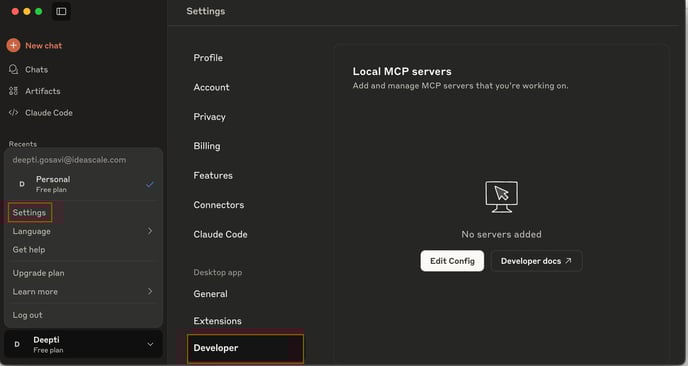Image resolution: width=688 pixels, height=366 pixels.
Task: Click the external arrow icon on Developer docs
Action: point(568,261)
